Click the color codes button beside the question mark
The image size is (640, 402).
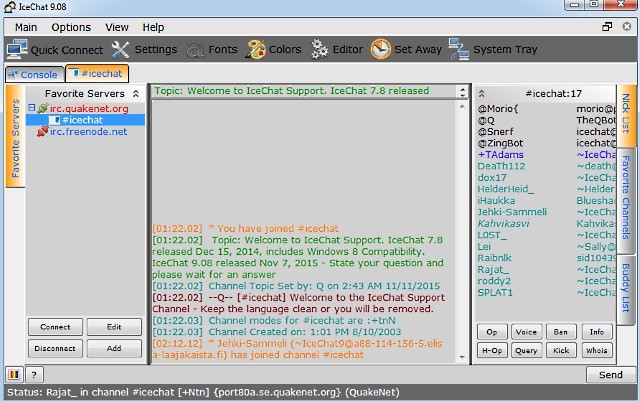click(14, 375)
